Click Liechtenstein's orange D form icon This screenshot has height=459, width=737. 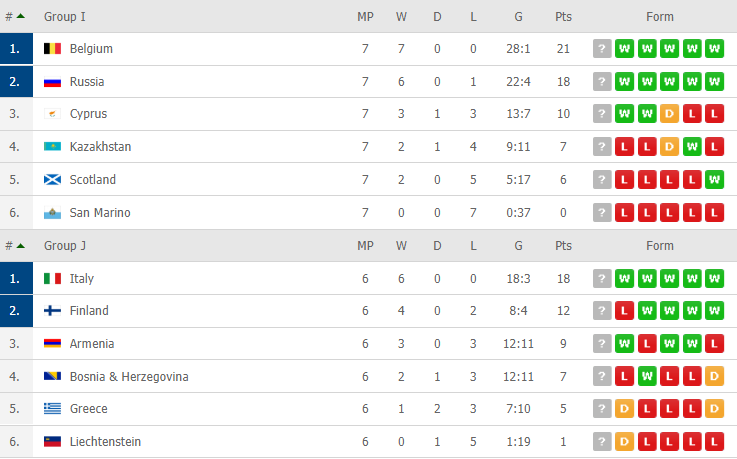tap(624, 442)
